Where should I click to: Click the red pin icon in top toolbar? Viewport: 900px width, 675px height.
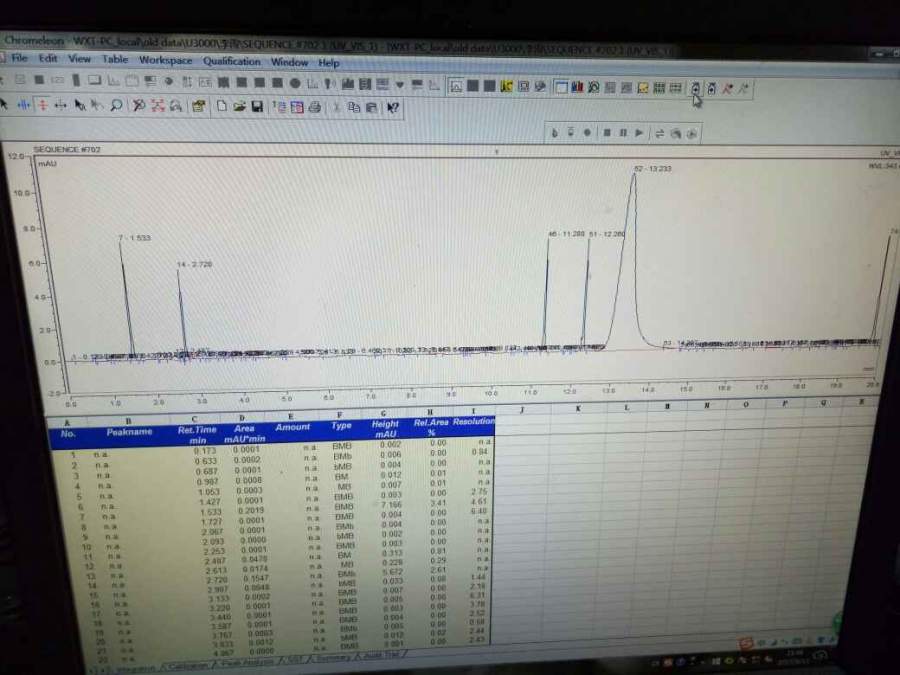(x=728, y=88)
